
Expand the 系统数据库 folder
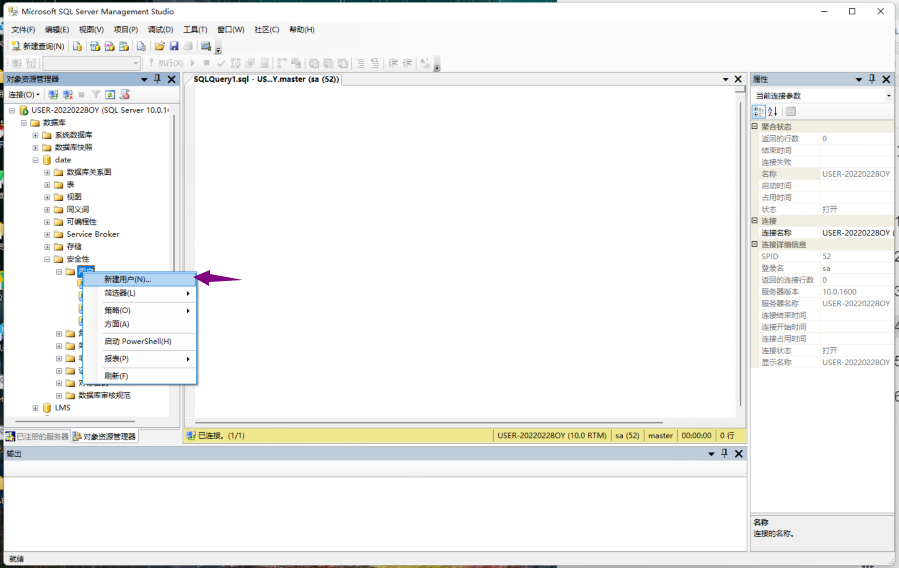[x=36, y=135]
